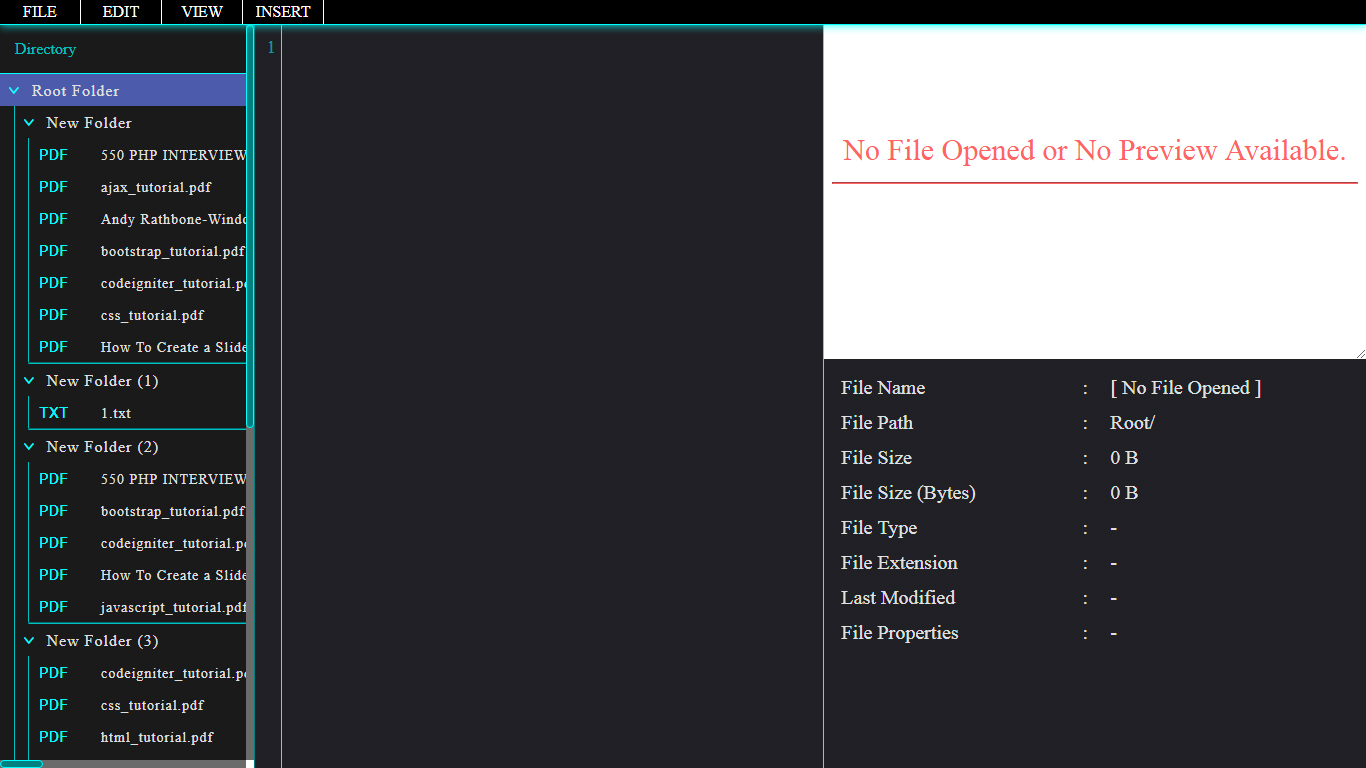
Task: Collapse New Folder (3)
Action: (29, 641)
